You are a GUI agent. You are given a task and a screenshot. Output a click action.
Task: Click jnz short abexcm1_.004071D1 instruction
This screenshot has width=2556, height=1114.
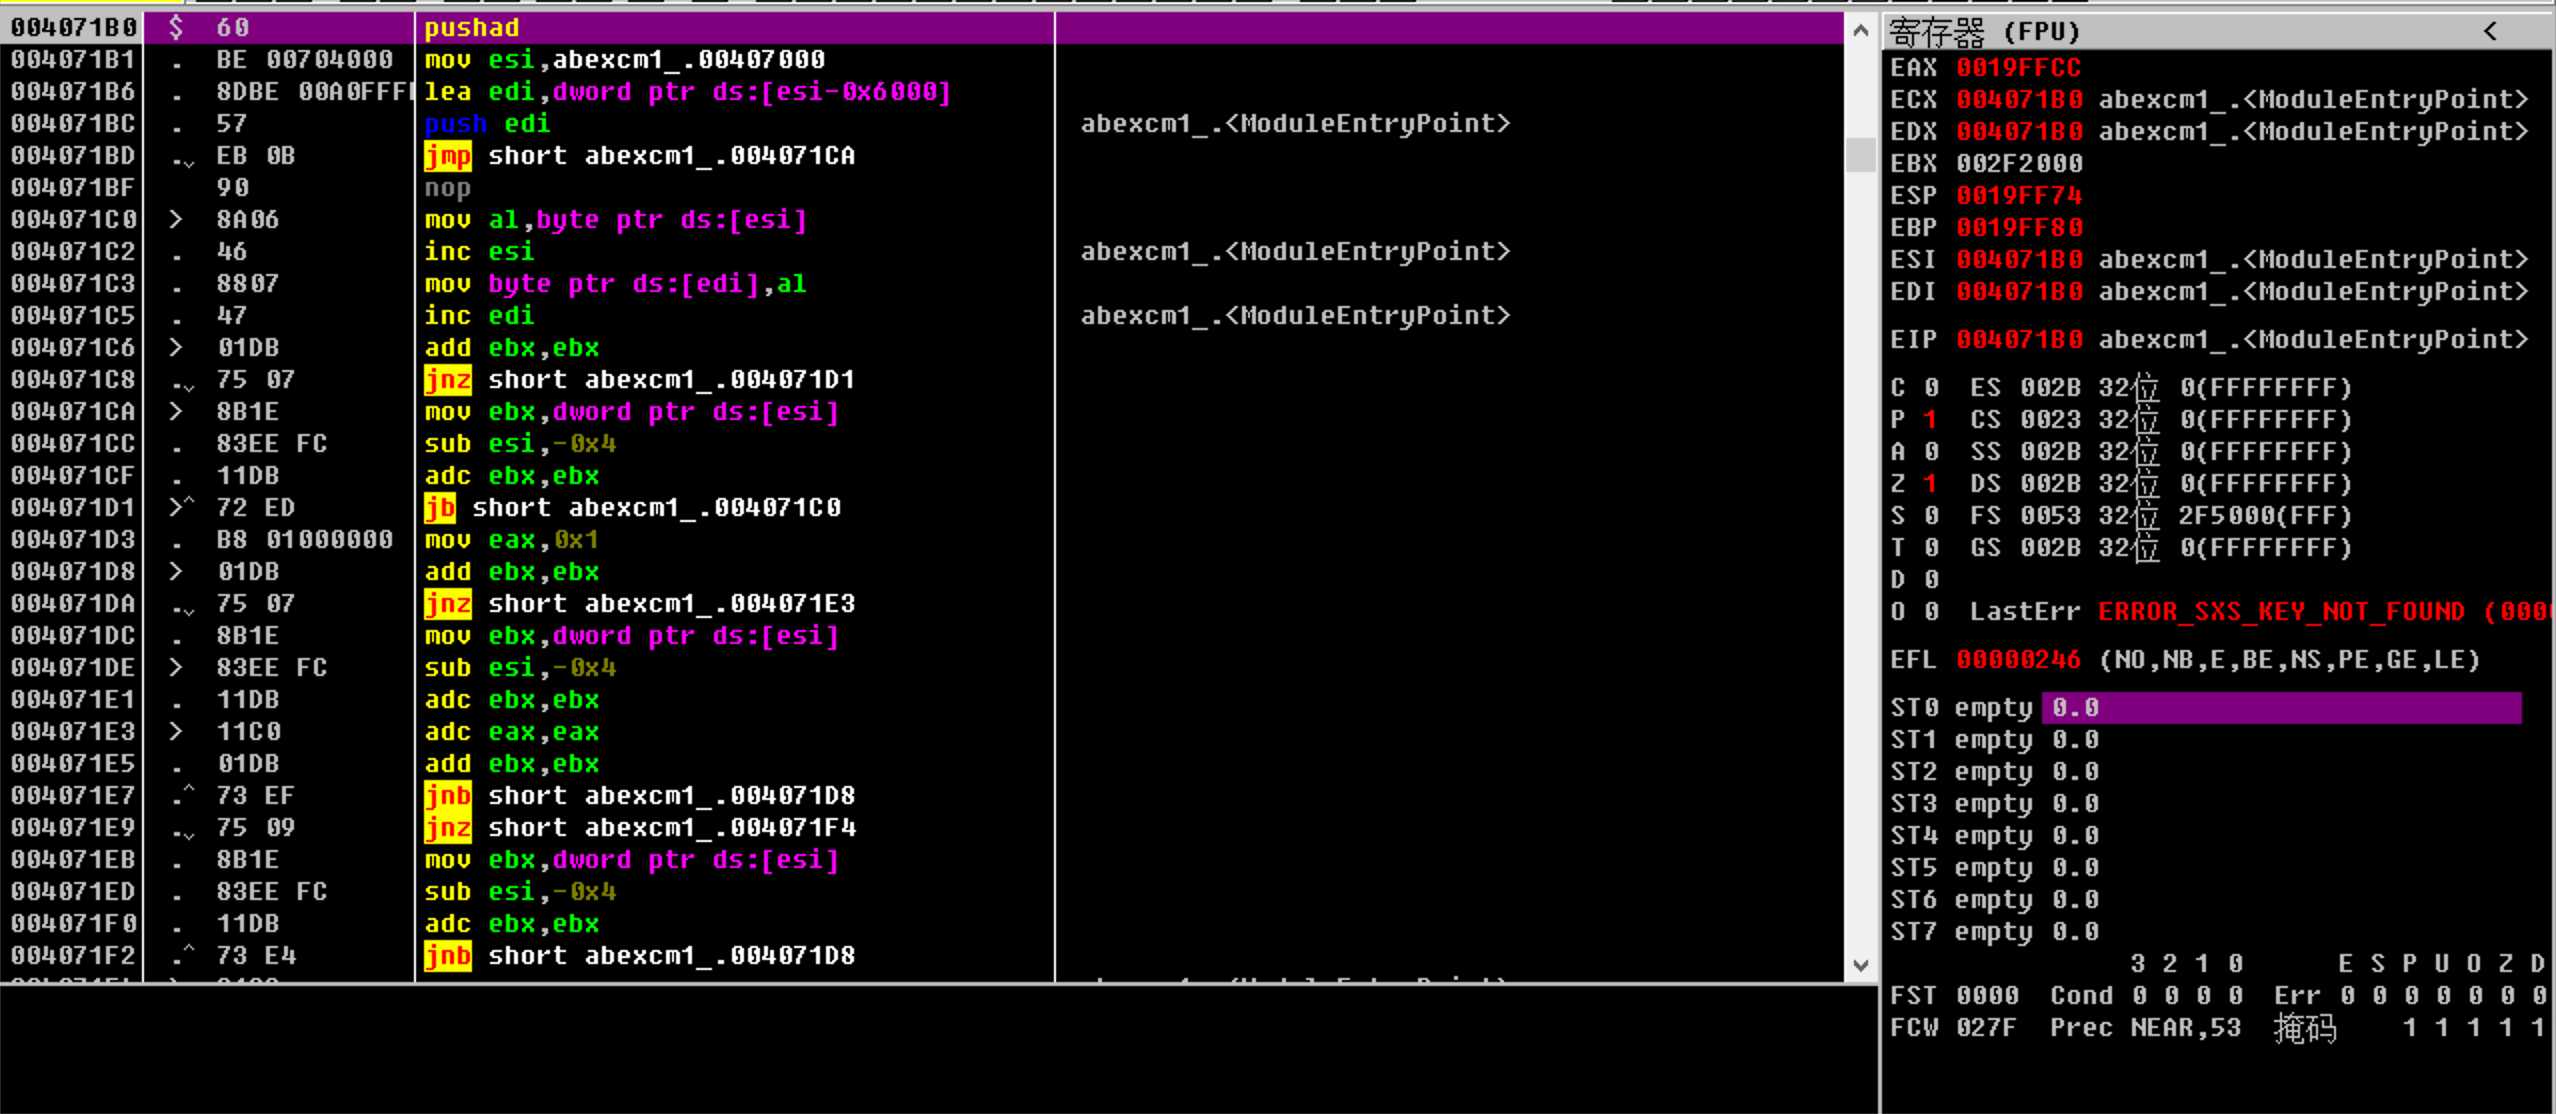[640, 380]
